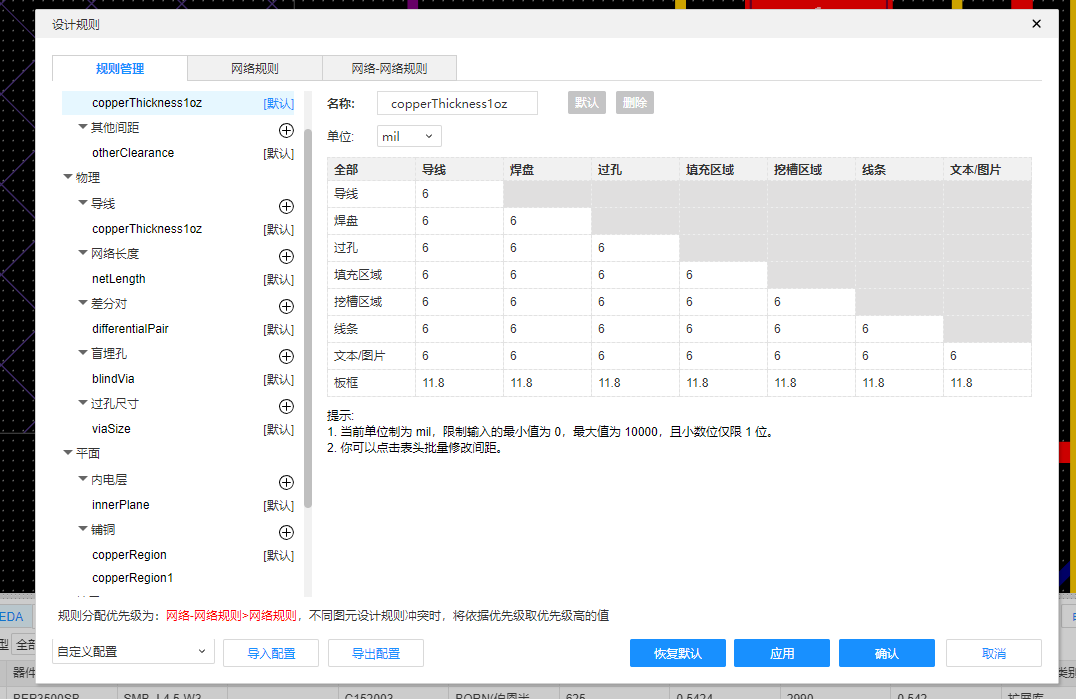
Task: Open the 自定义配置 dropdown
Action: click(133, 652)
